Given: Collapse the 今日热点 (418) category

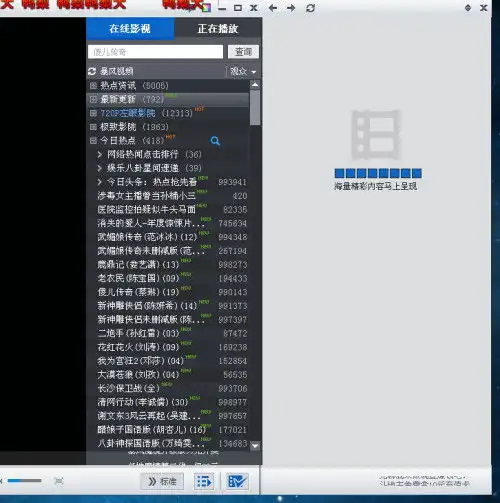Looking at the screenshot, I should [x=93, y=140].
